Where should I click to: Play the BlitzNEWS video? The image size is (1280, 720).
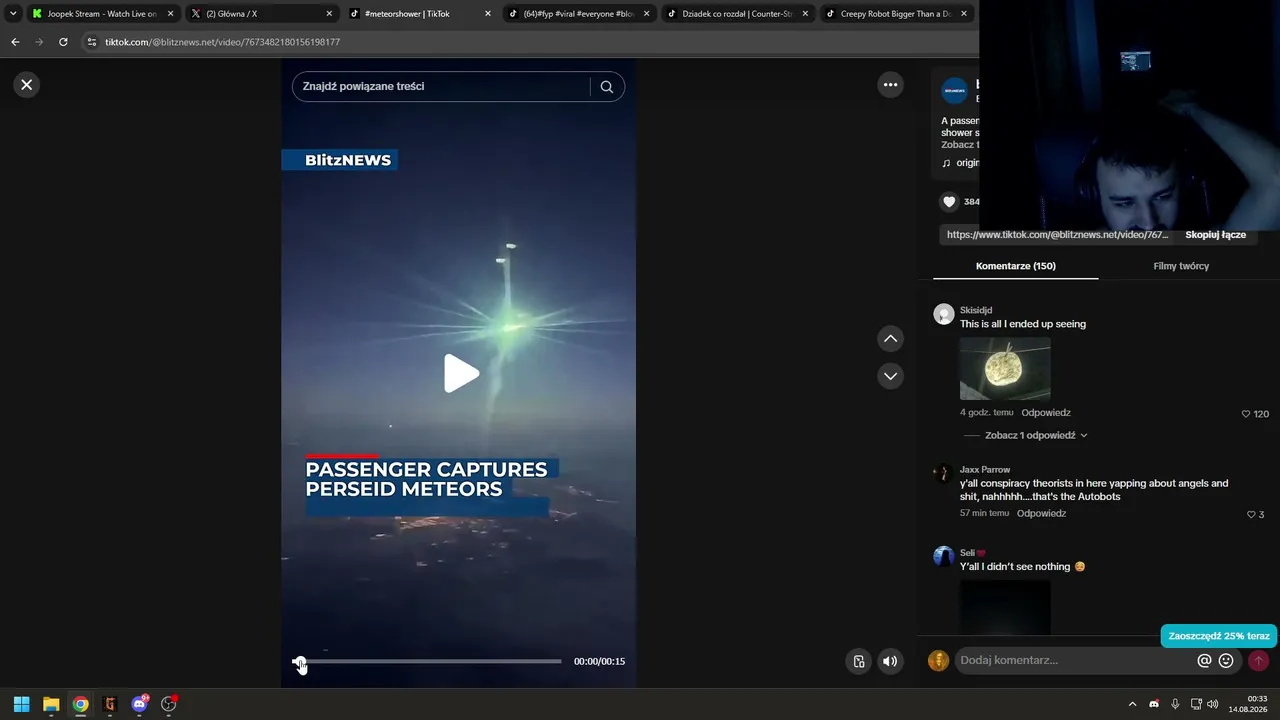pyautogui.click(x=460, y=373)
